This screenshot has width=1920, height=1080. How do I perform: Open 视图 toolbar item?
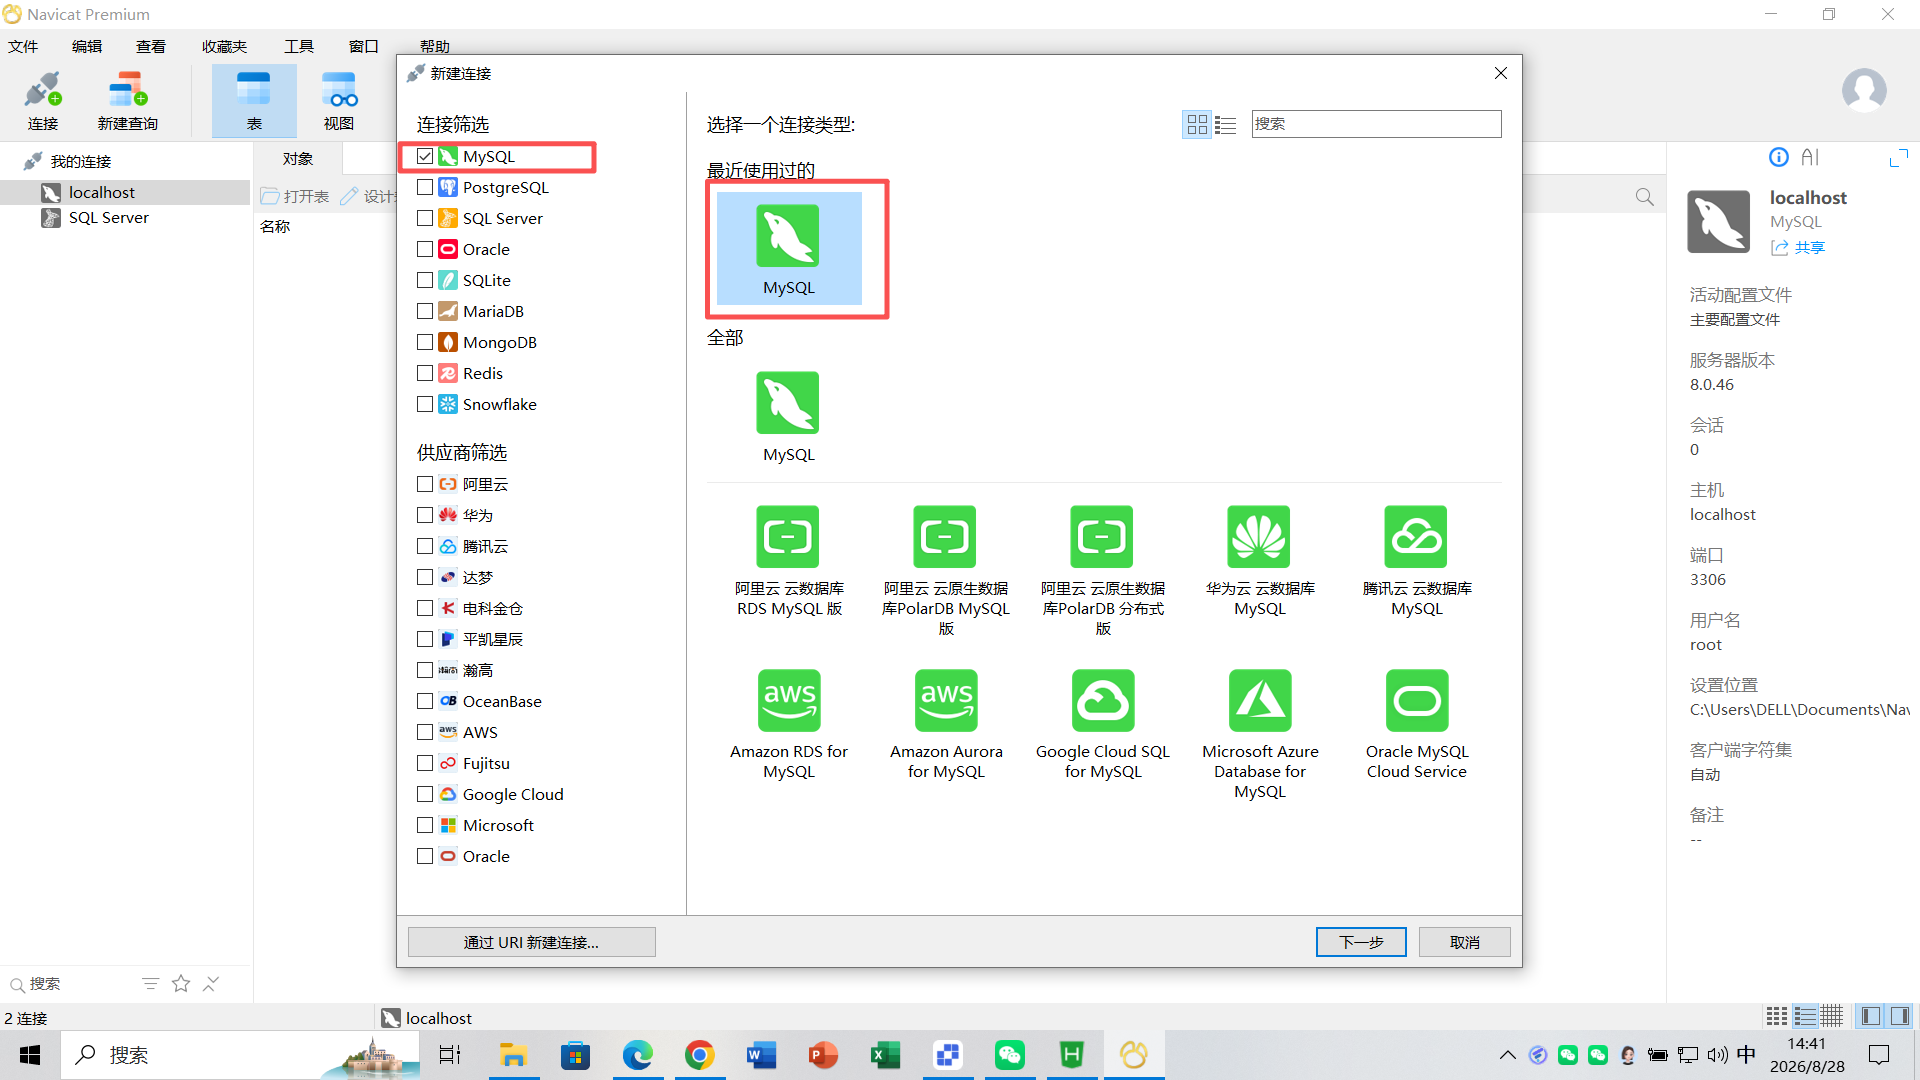(339, 101)
